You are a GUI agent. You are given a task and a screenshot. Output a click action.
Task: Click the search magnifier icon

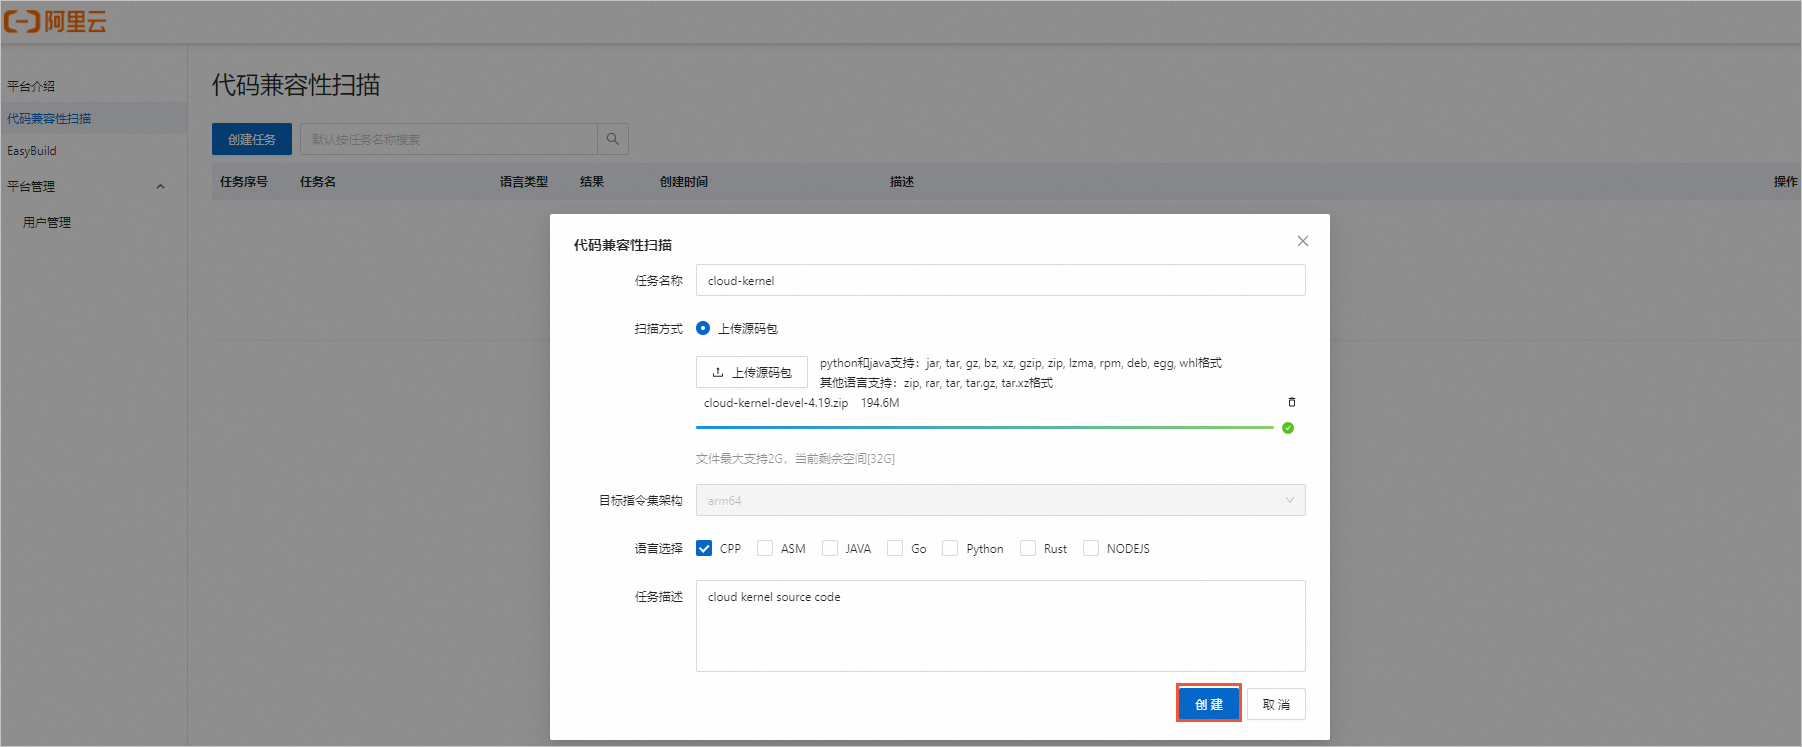[613, 139]
